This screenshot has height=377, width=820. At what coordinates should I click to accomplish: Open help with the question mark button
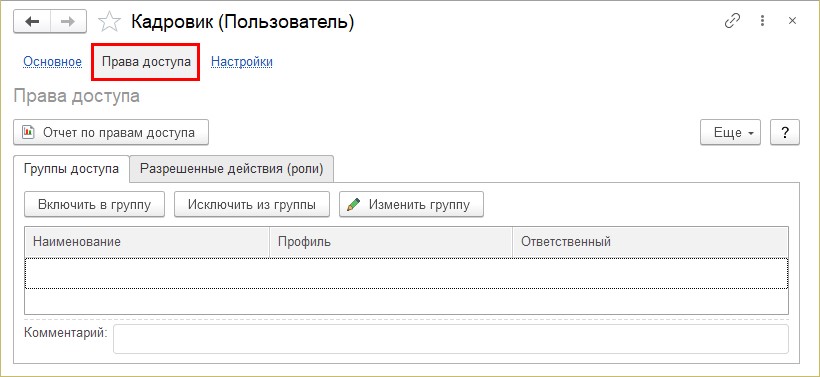[x=785, y=132]
